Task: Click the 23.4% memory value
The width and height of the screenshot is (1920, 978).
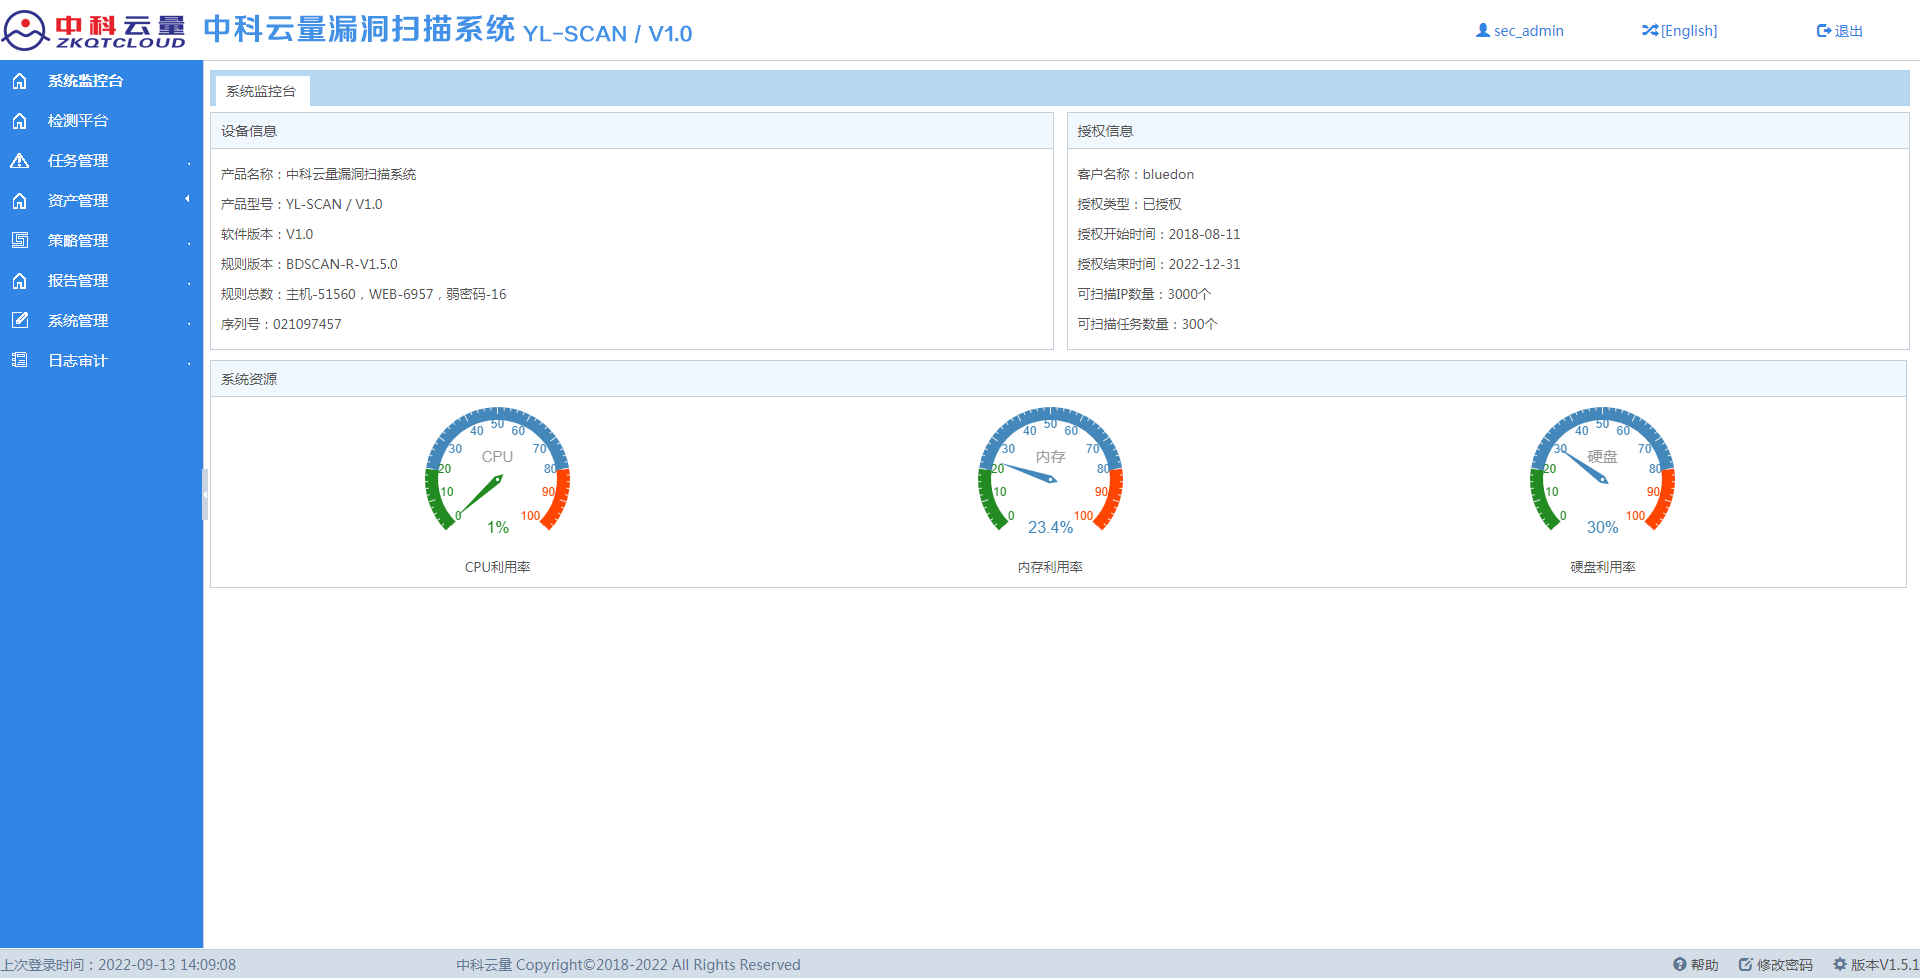Action: (1050, 527)
